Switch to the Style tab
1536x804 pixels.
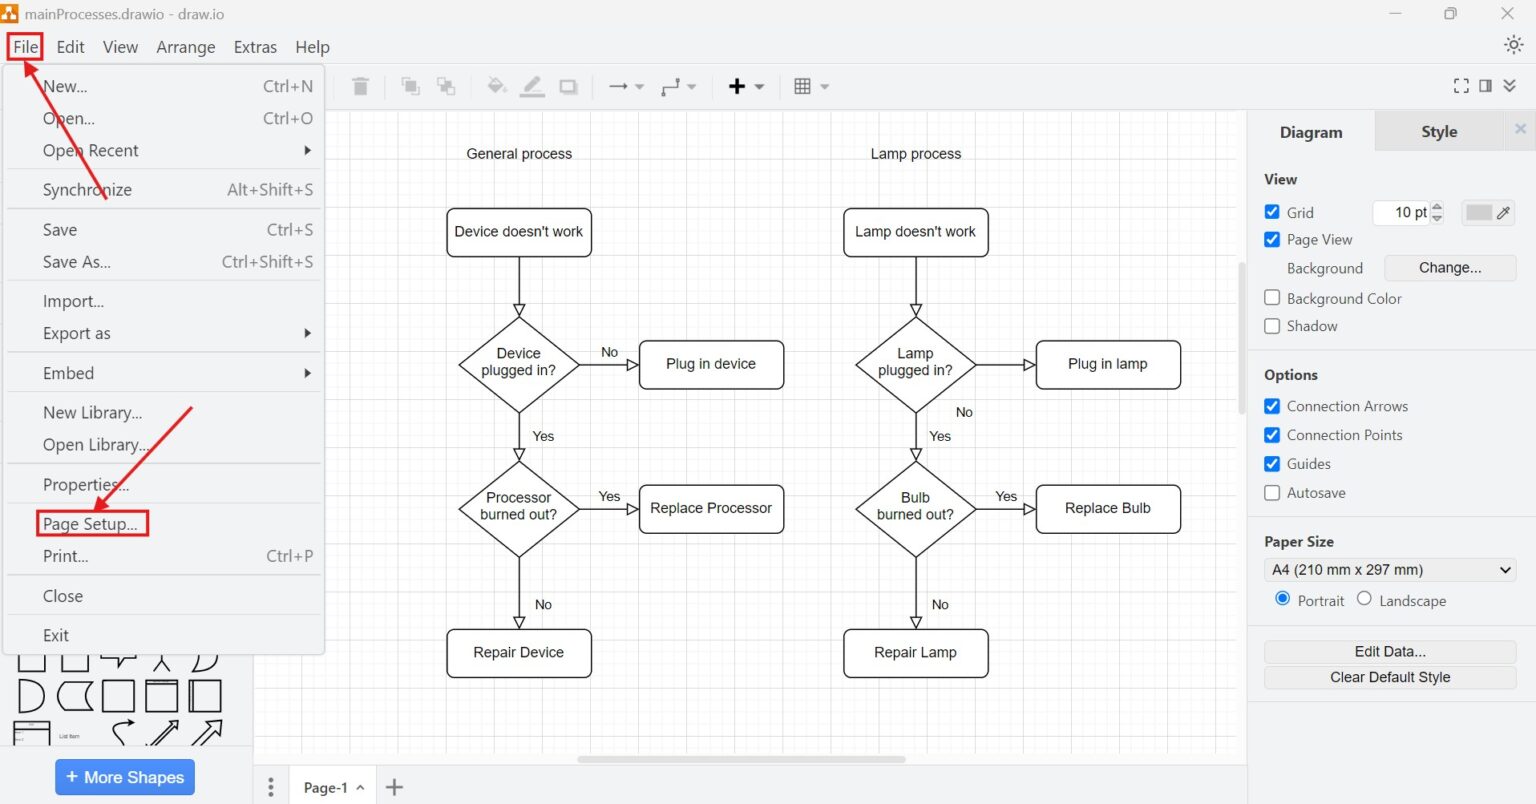point(1438,131)
